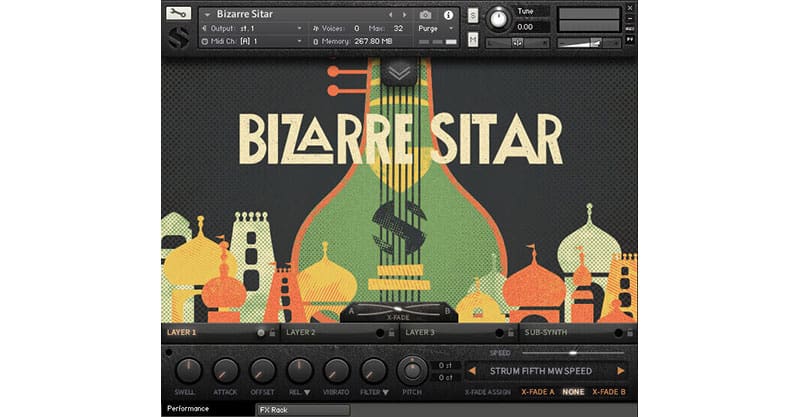Open the REL. dropdown triangle
The width and height of the screenshot is (800, 417).
pyautogui.click(x=307, y=393)
